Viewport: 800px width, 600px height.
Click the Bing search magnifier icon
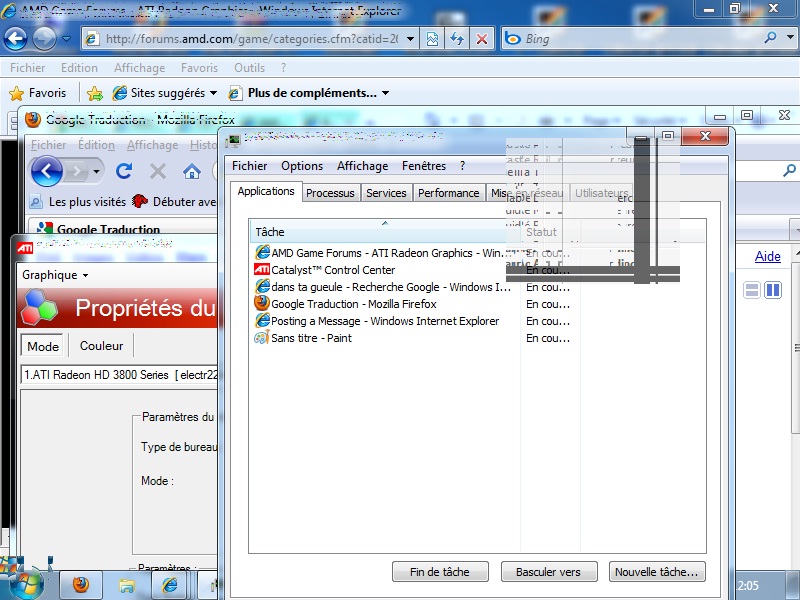click(x=771, y=38)
